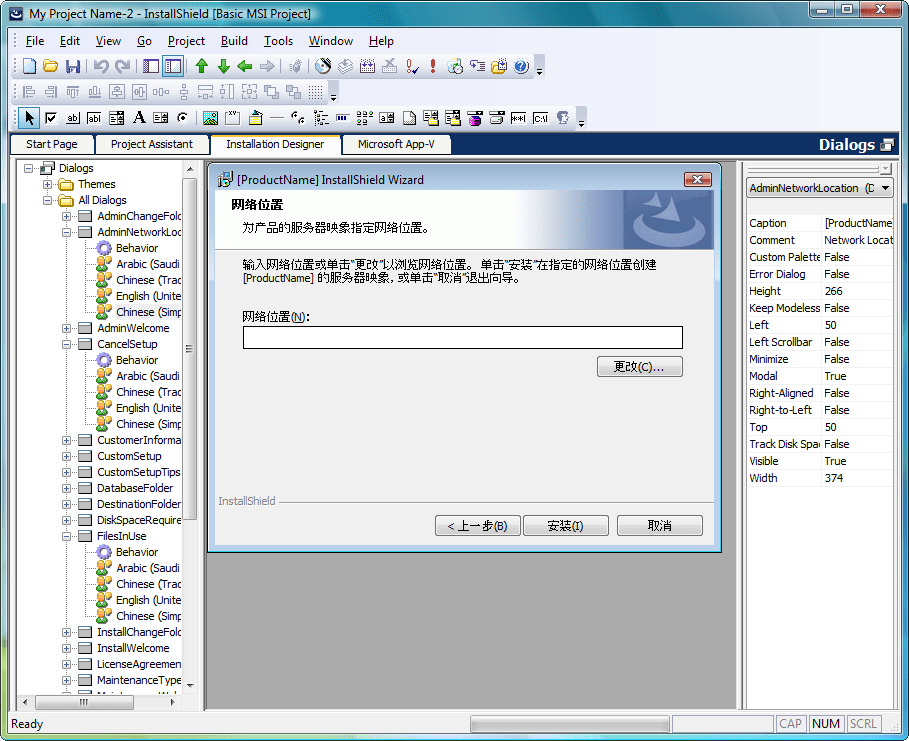Select the Volume Cost List control tool
The width and height of the screenshot is (909, 741).
click(475, 118)
